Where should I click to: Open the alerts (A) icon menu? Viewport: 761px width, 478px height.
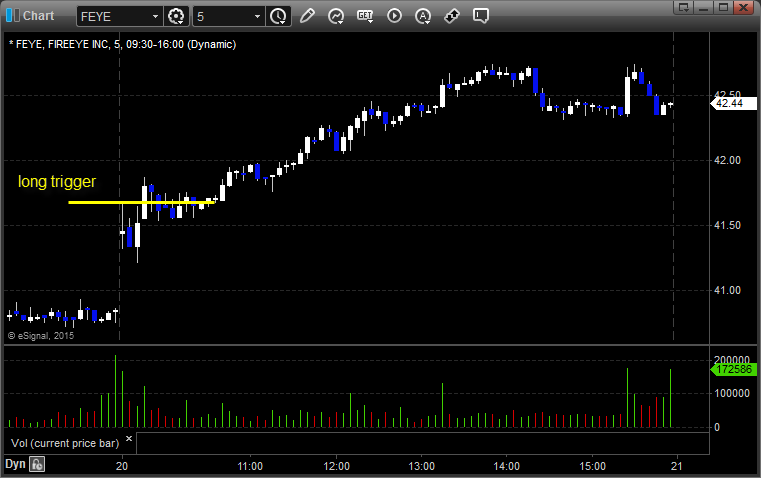click(423, 16)
